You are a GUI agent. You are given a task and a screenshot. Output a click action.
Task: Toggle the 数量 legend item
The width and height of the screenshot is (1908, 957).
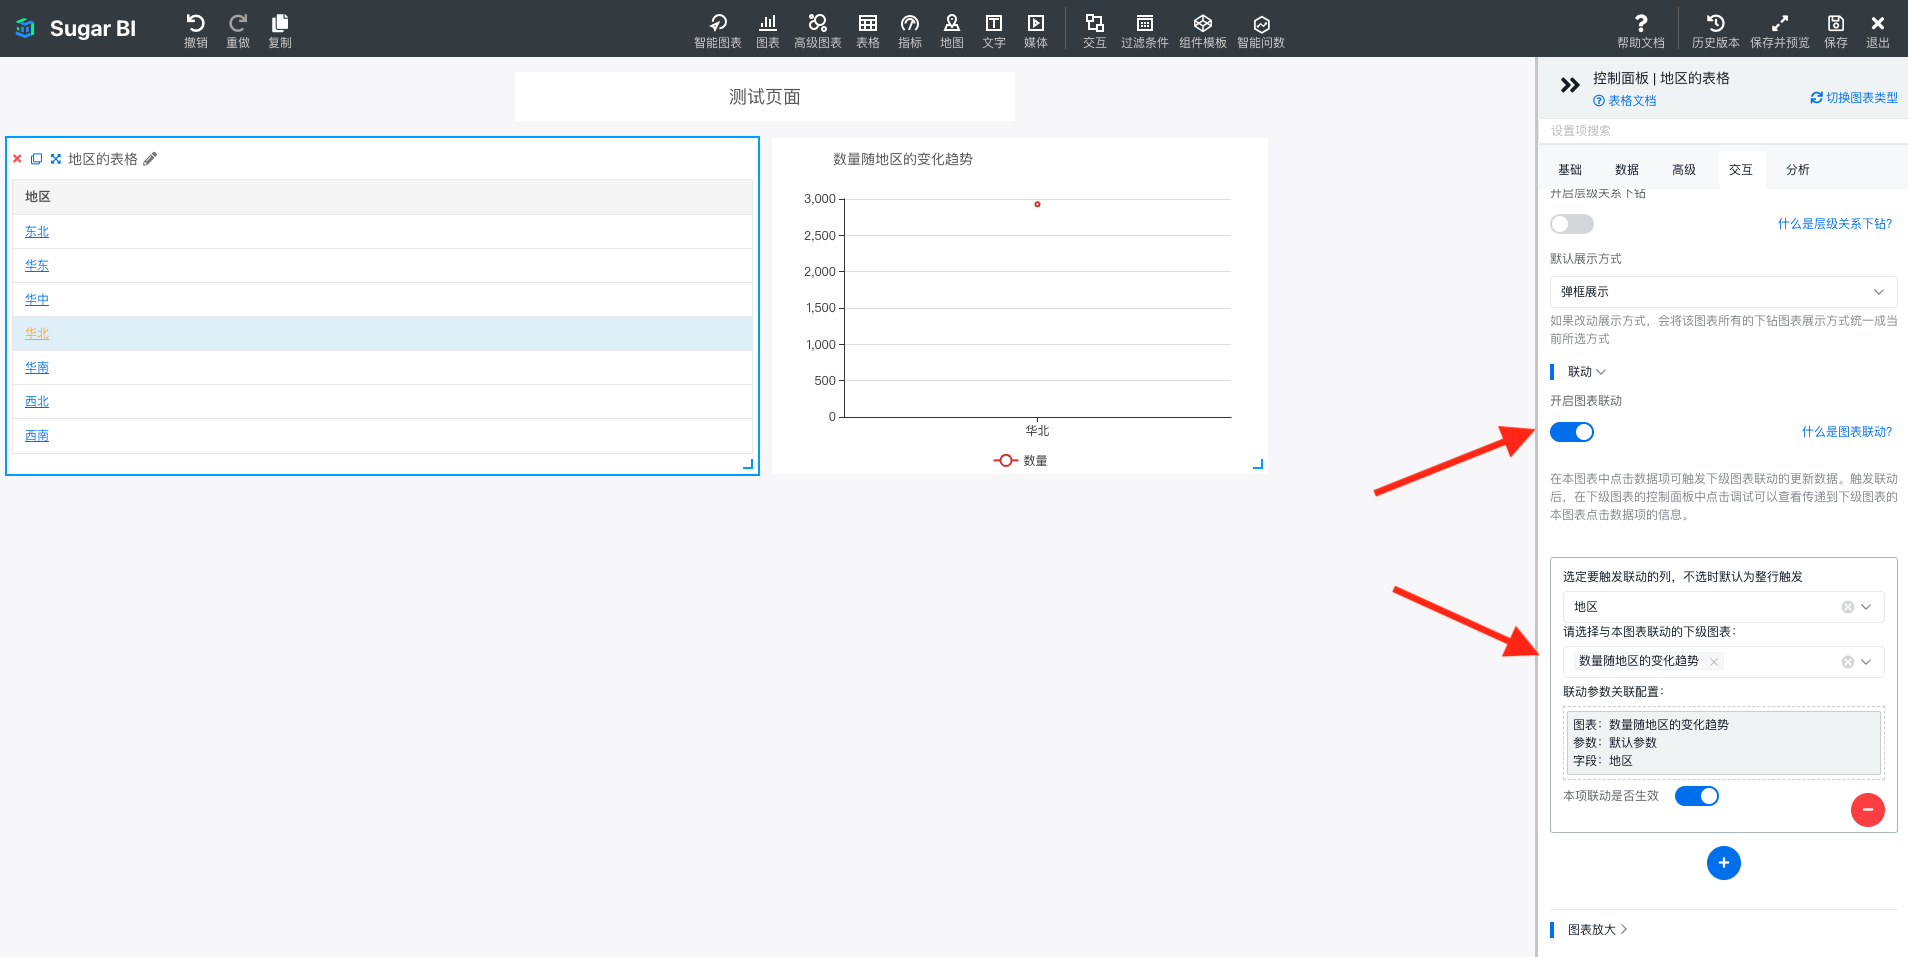[x=1021, y=461]
